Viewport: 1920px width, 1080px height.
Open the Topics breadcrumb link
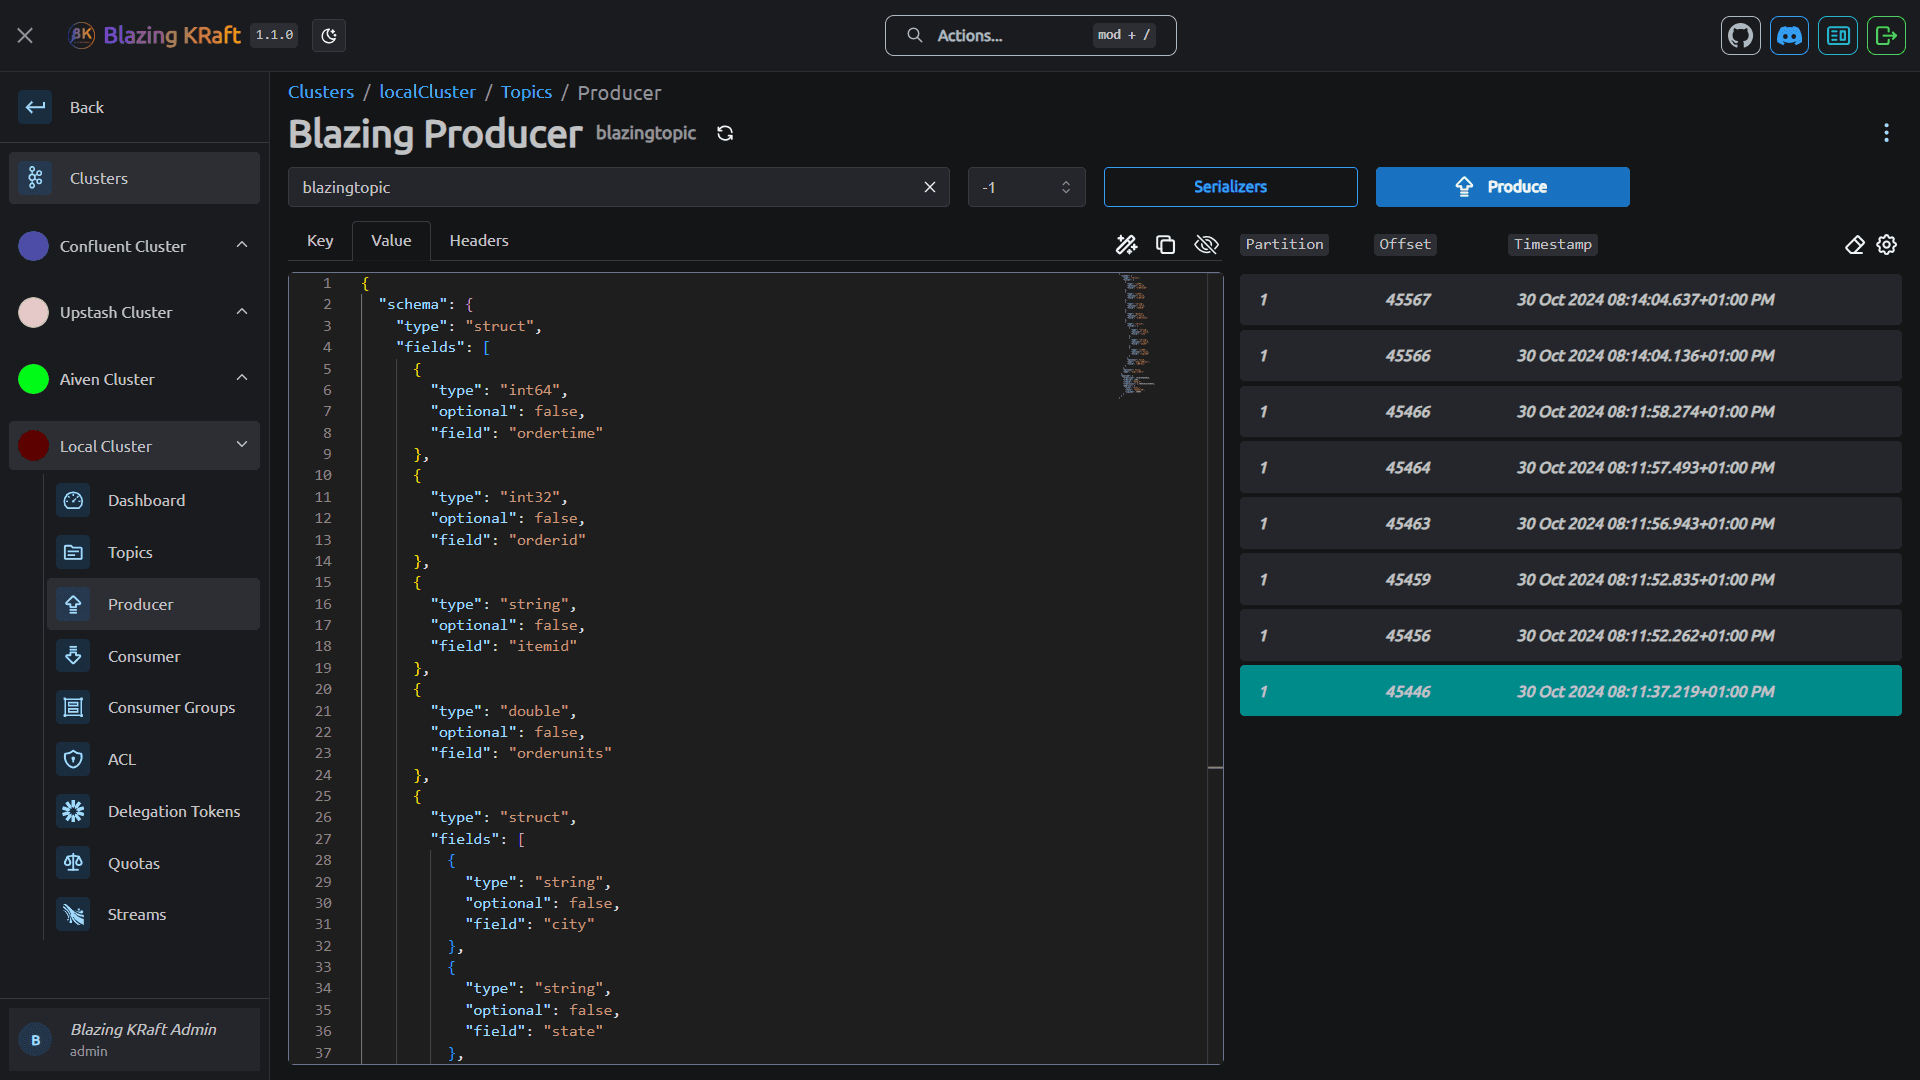coord(526,92)
